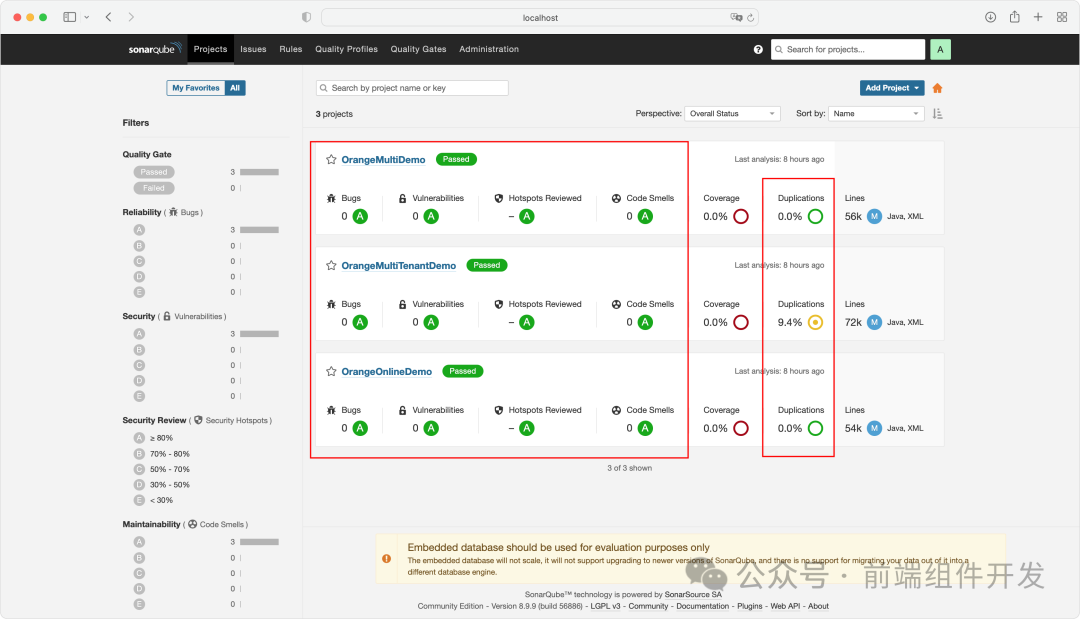Open new Safari tab with plus
Screen dimensions: 1080x619
tap(1038, 17)
